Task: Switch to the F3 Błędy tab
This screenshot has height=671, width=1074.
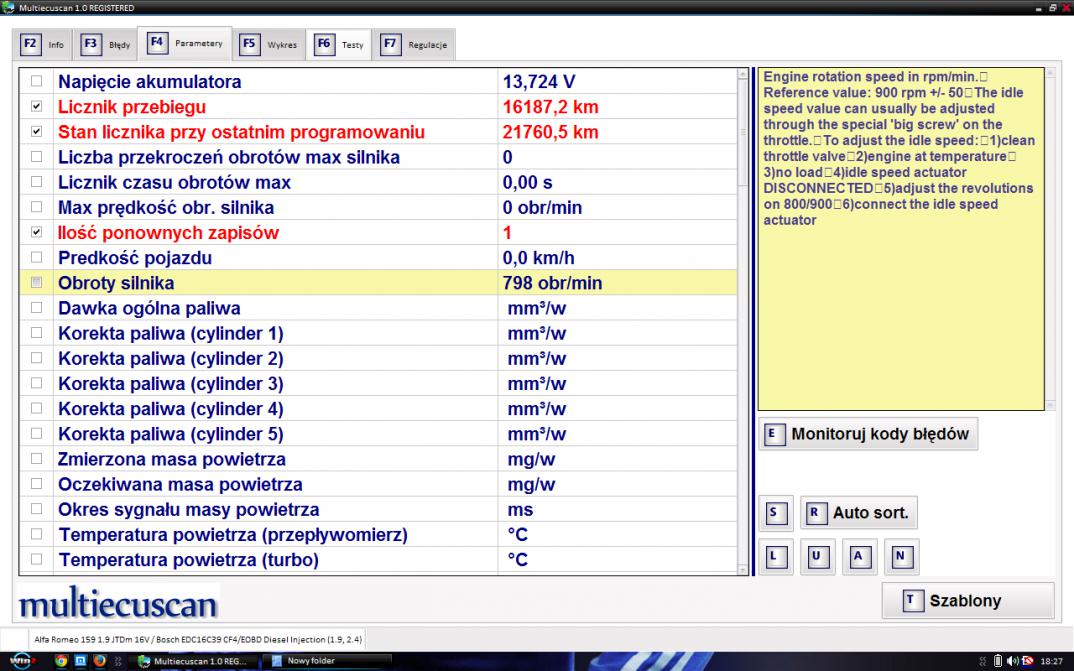Action: (x=106, y=45)
